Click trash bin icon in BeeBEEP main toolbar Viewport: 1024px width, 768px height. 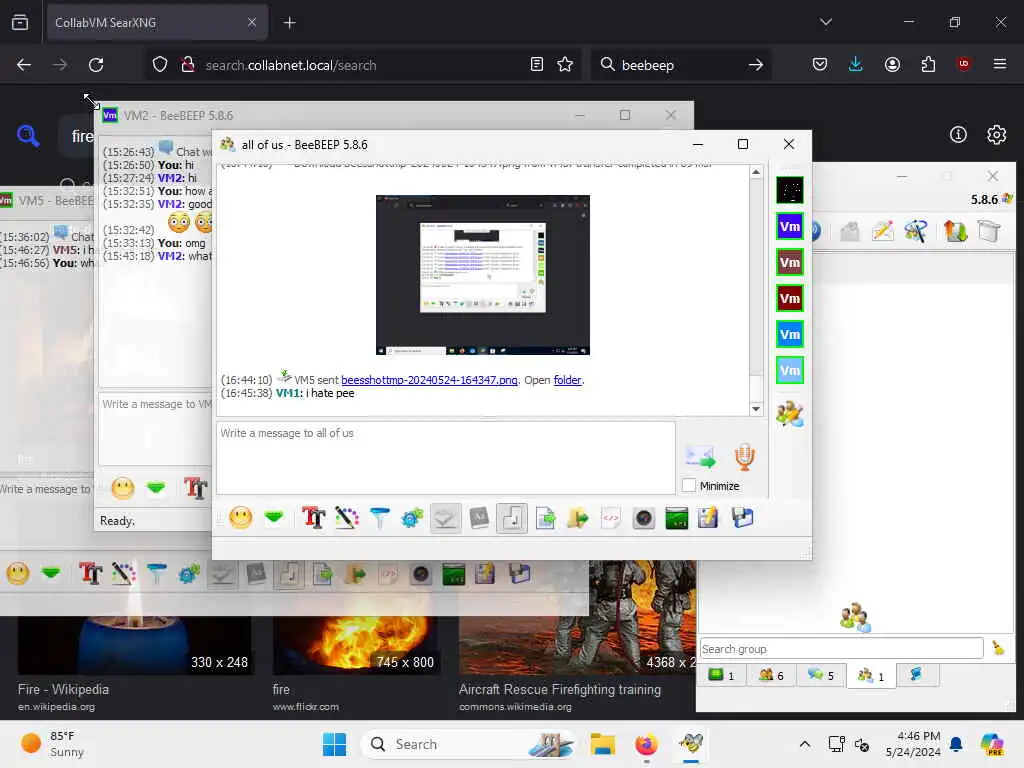point(989,231)
